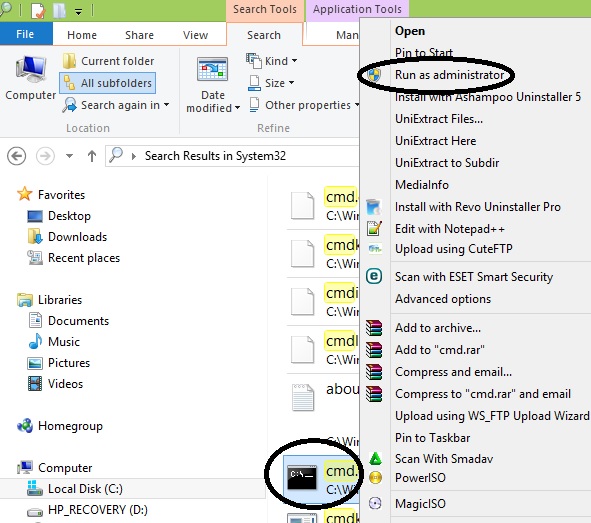Viewport: 591px width, 523px height.
Task: Open Kind filter dropdown
Action: click(x=271, y=61)
